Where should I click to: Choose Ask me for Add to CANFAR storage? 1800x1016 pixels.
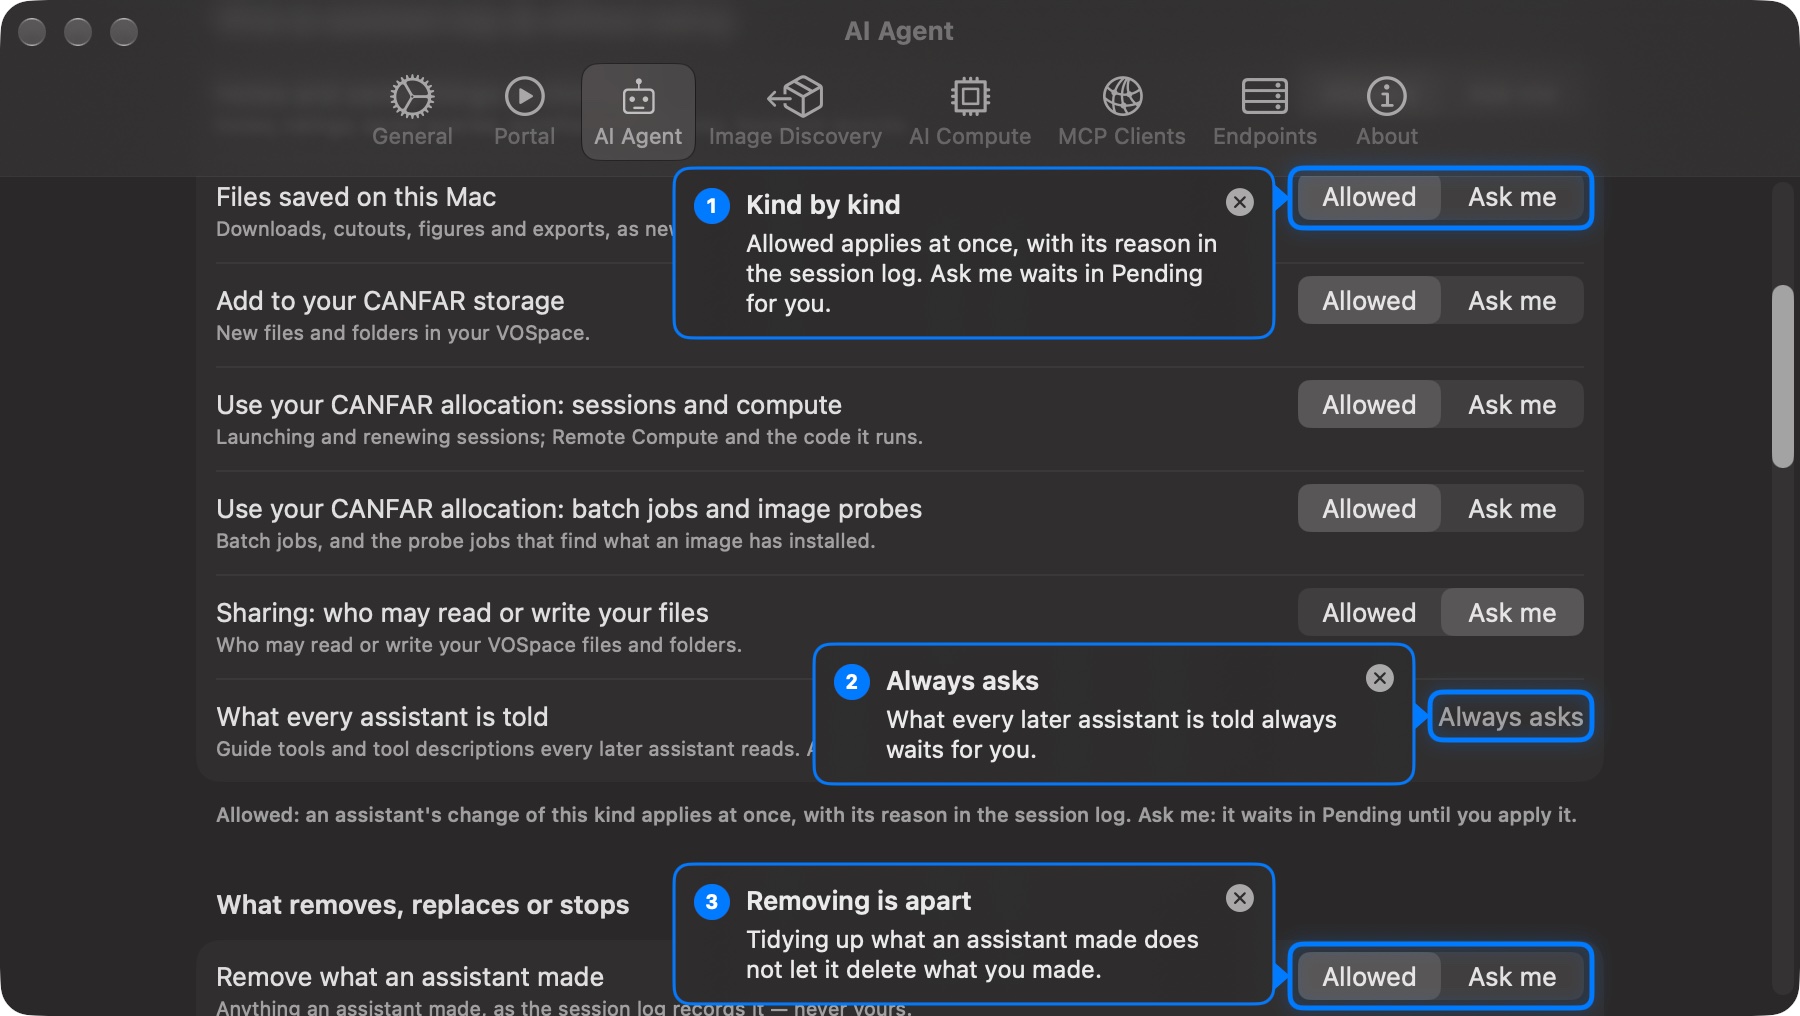coord(1512,301)
